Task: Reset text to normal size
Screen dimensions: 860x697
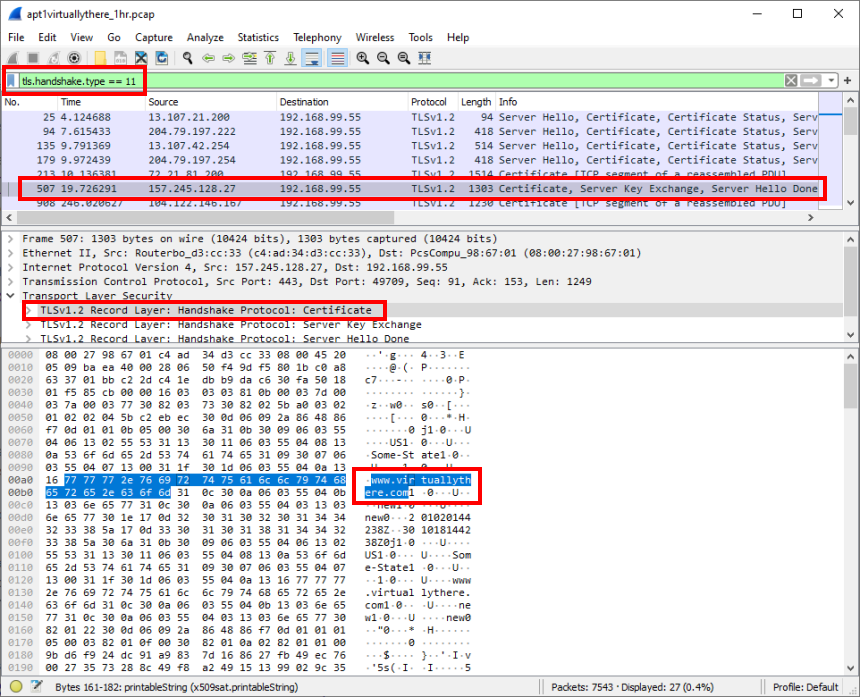Action: pos(404,58)
